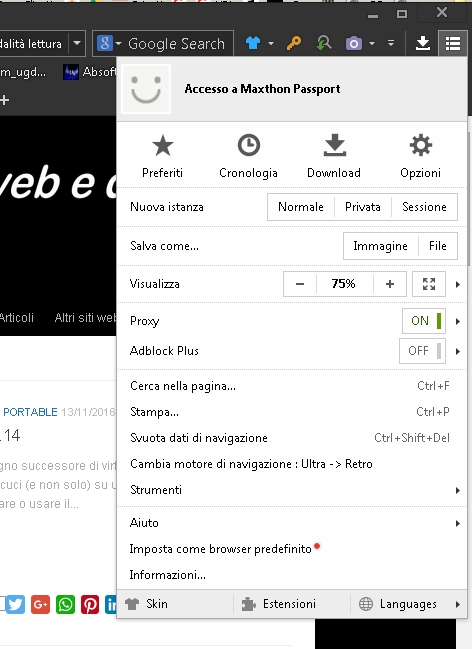Image resolution: width=472 pixels, height=649 pixels.
Task: Toggle the Adblock Plus OFF switch
Action: [422, 351]
